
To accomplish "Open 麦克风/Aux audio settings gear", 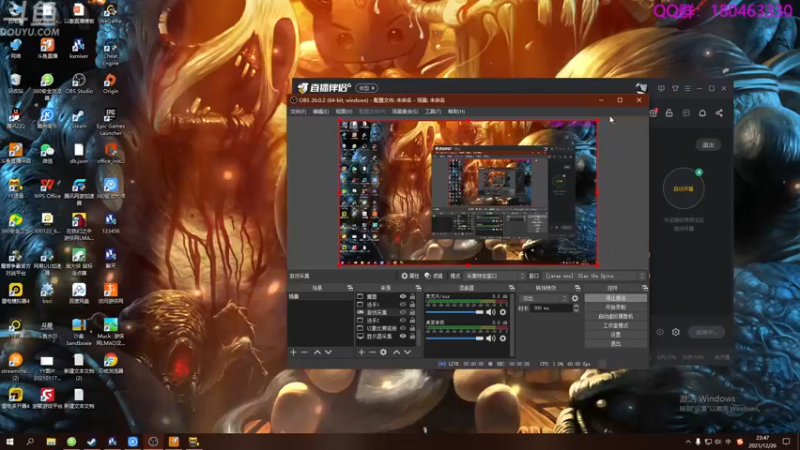I will click(503, 312).
